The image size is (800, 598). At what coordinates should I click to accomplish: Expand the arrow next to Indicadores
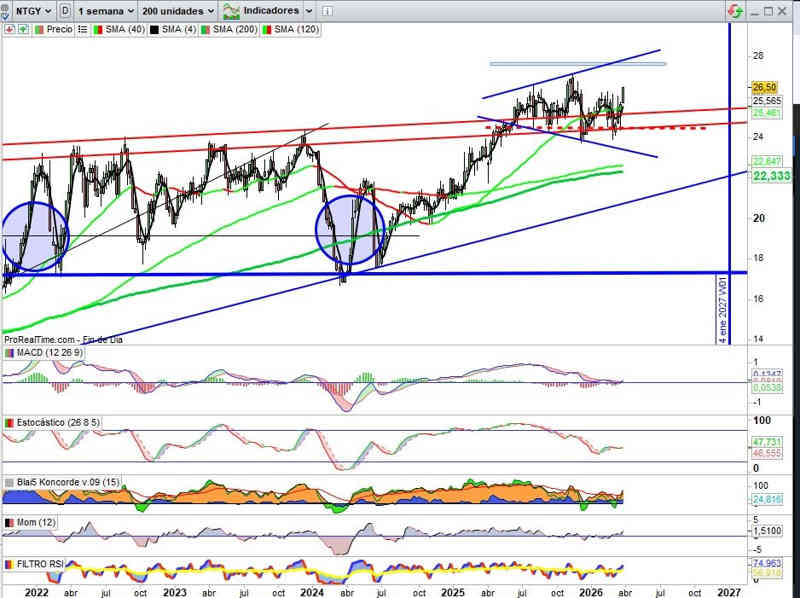(309, 11)
